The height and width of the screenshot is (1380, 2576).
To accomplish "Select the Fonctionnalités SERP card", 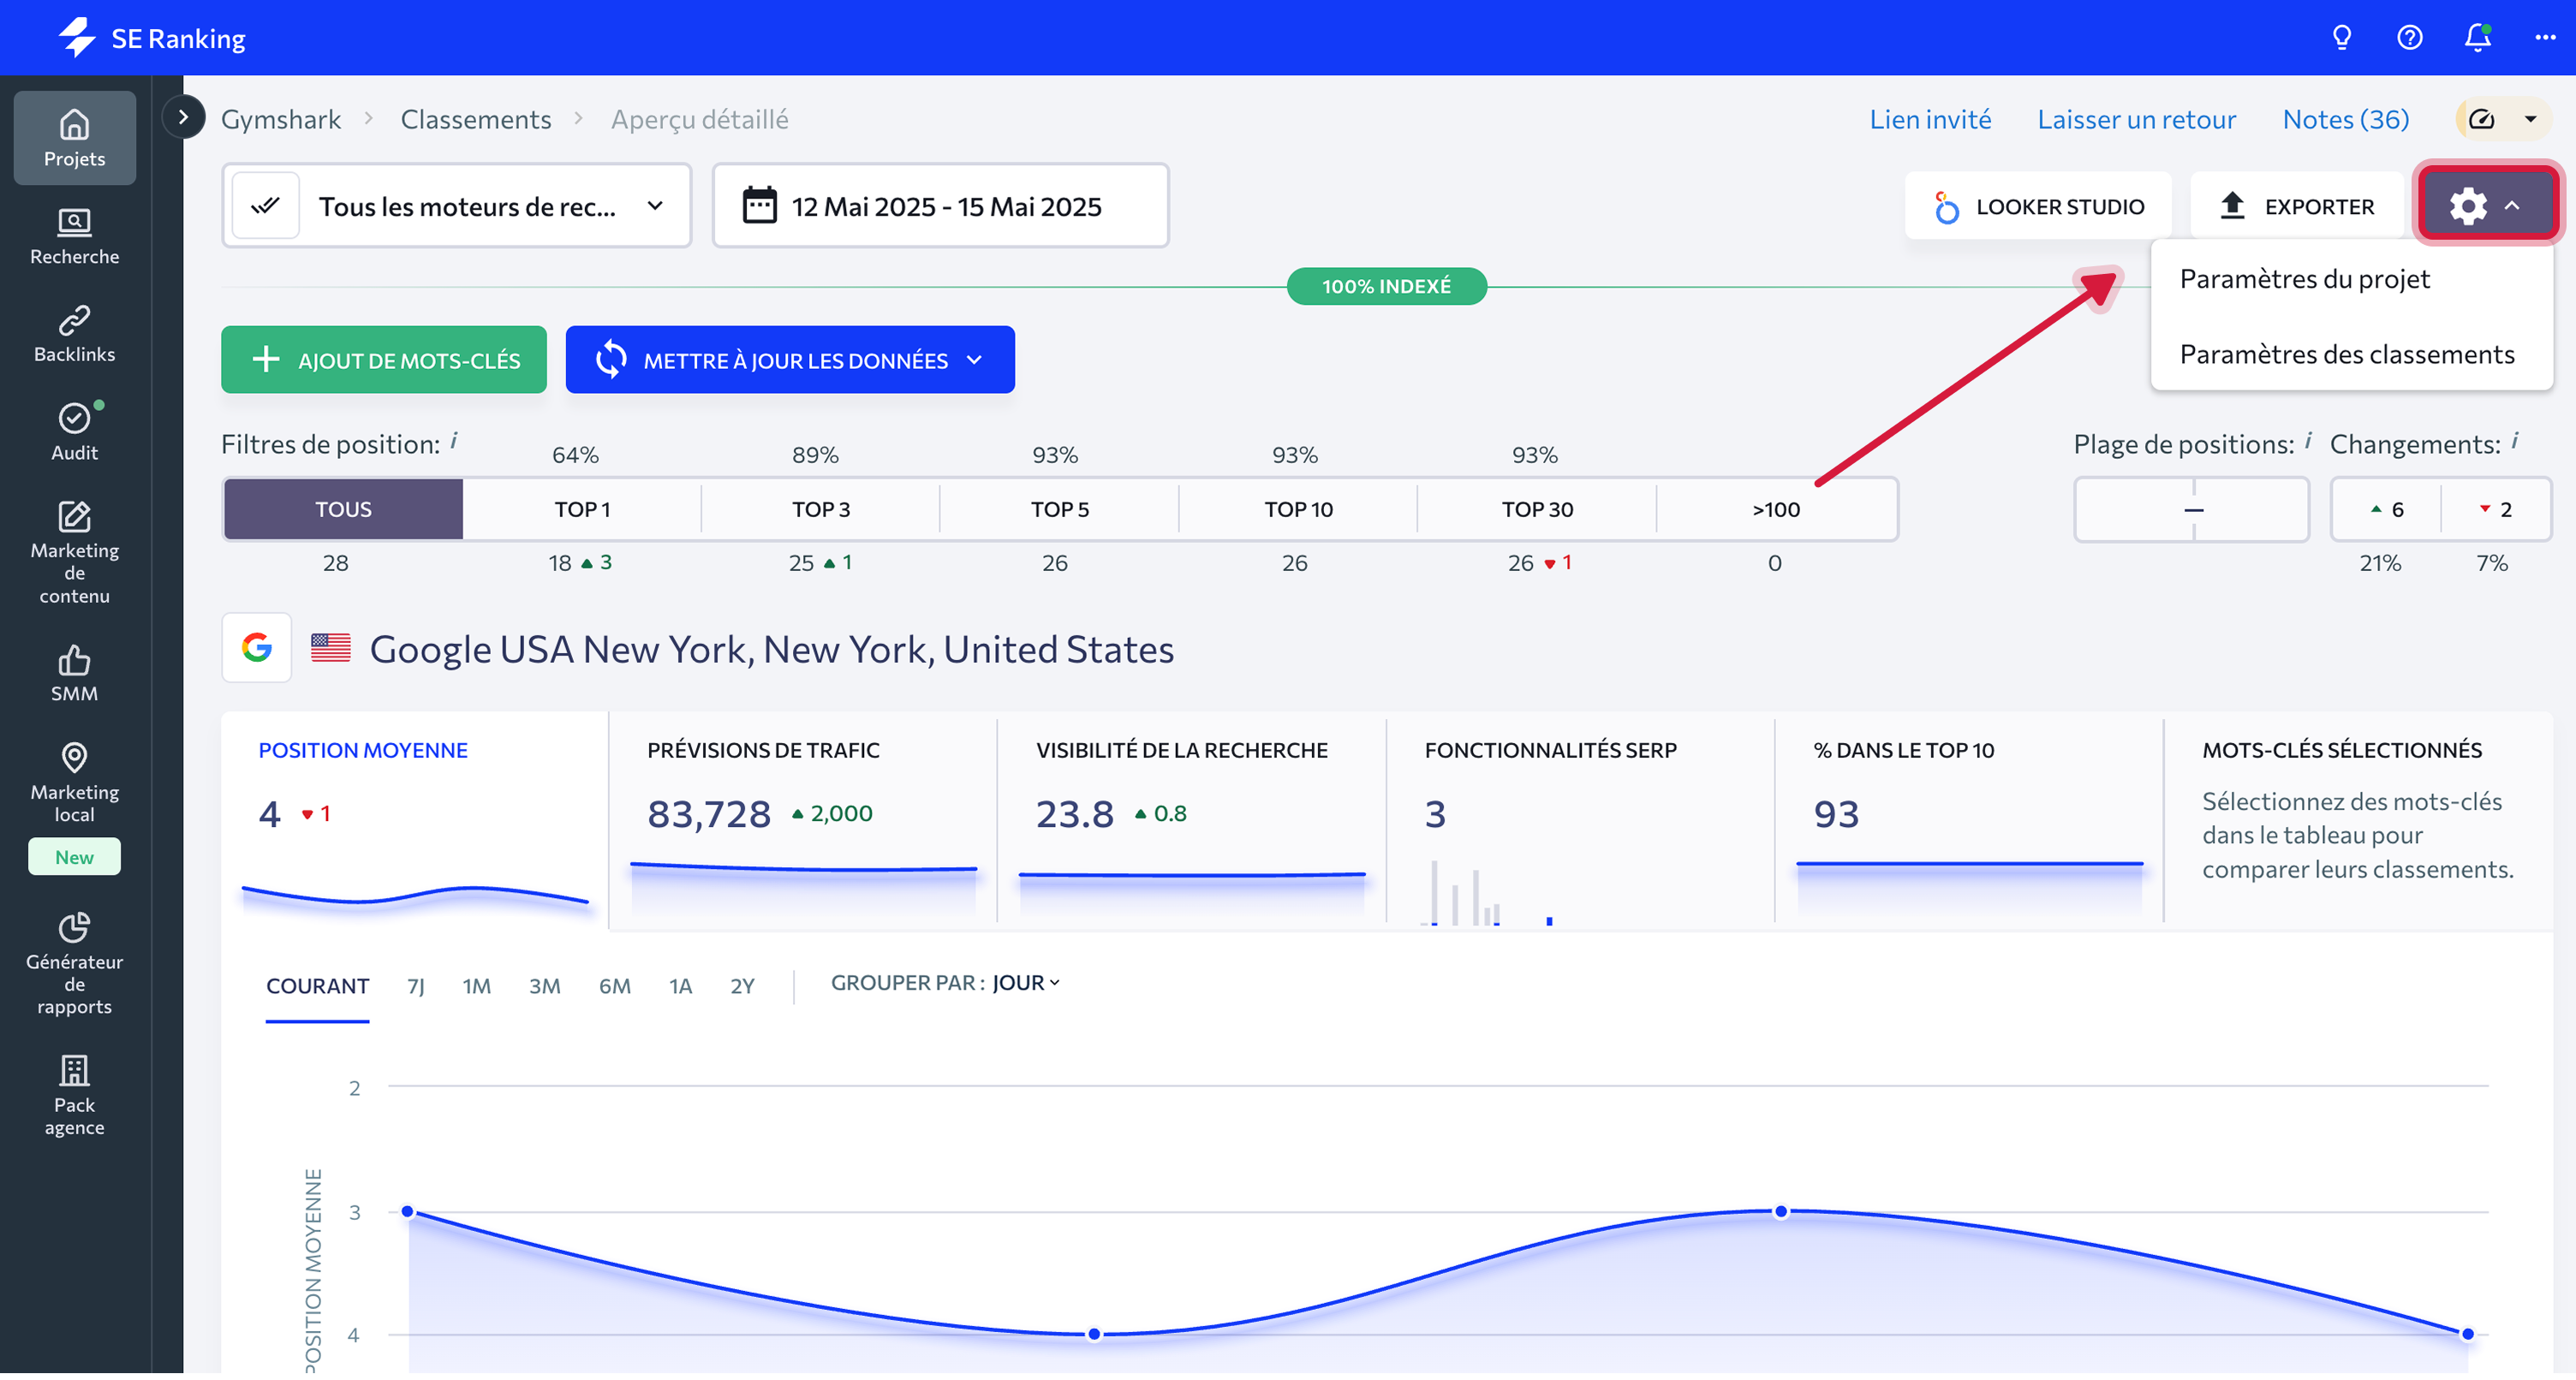I will click(1581, 822).
